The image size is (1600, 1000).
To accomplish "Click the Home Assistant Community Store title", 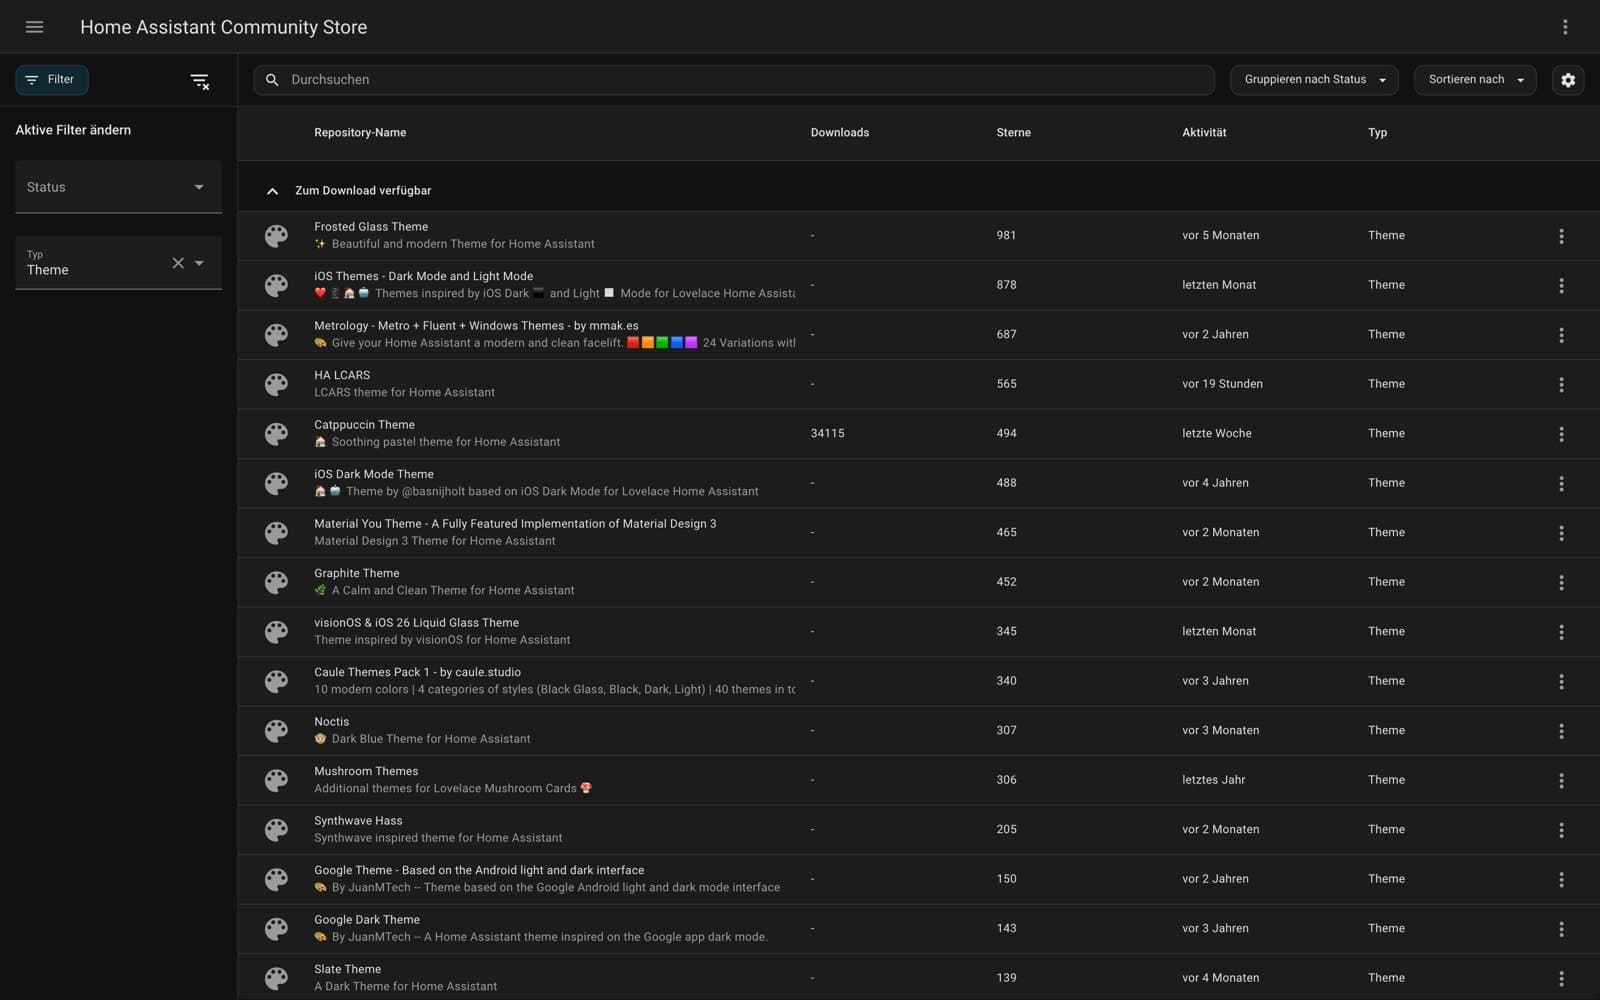I will (x=223, y=27).
